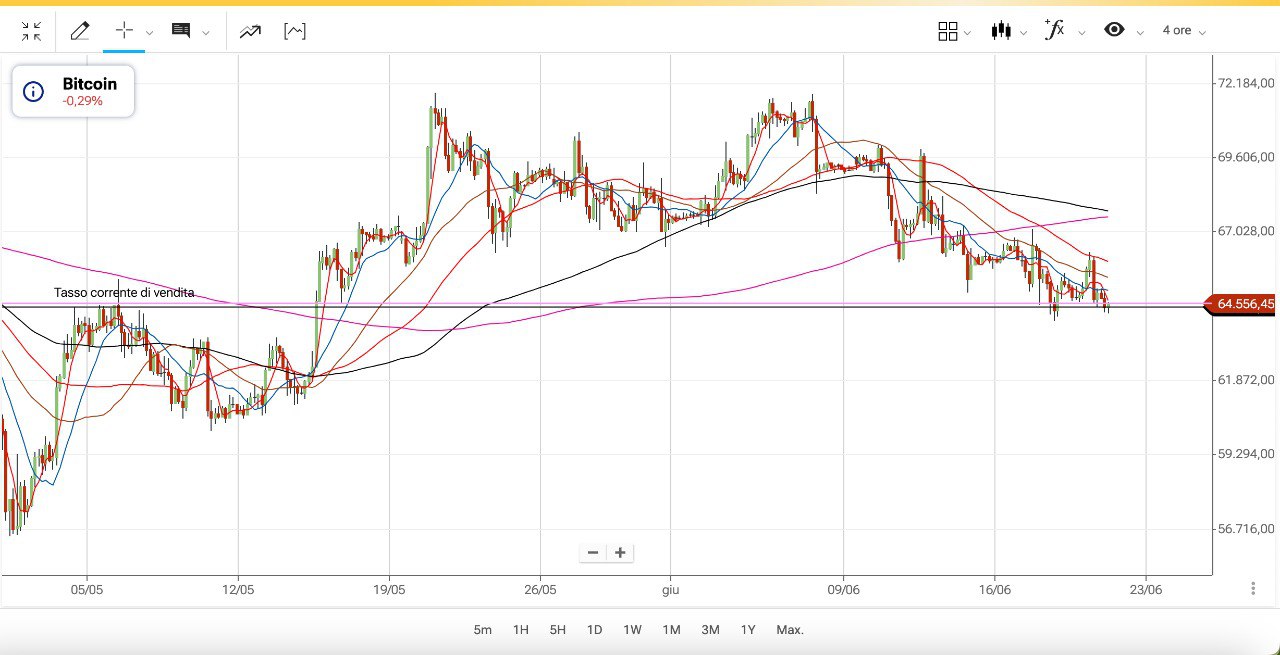The image size is (1280, 655).
Task: Open the comment annotation tool
Action: coord(181,31)
